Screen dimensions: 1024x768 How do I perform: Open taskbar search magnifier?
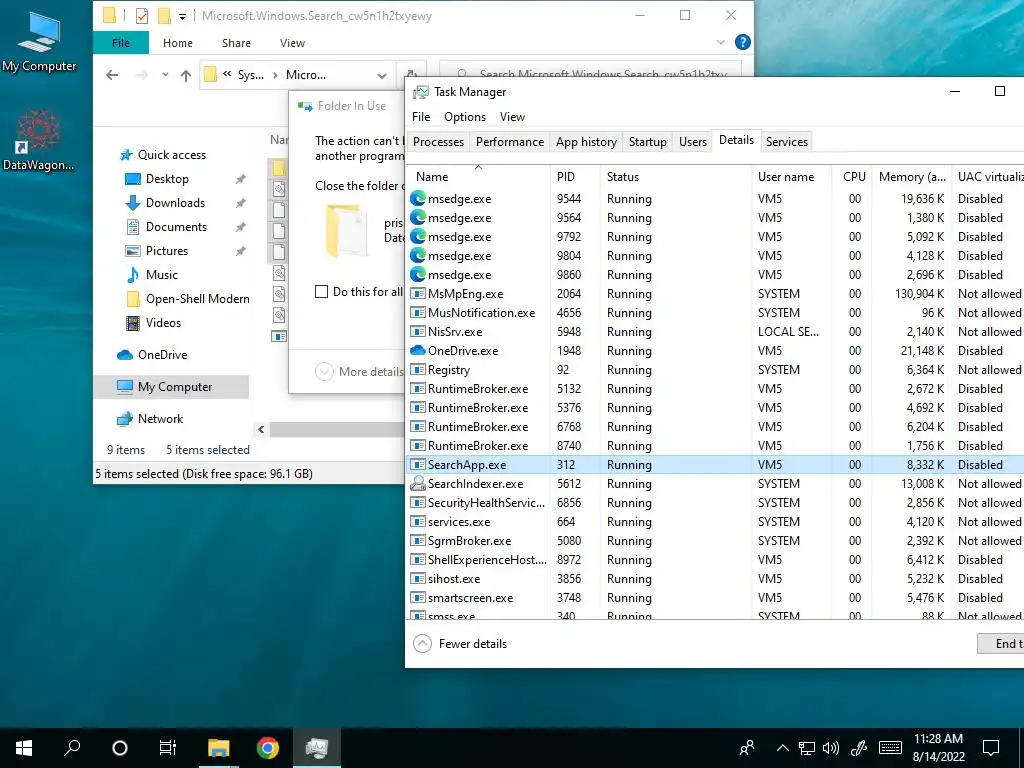72,748
